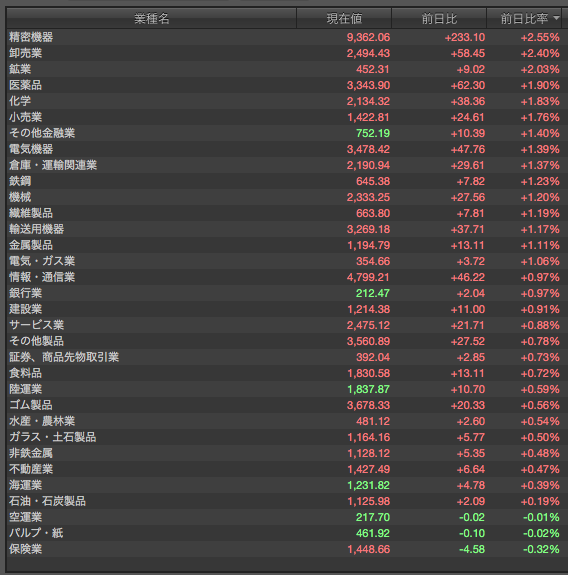Sort by 現在値 column header
Screen dimensions: 568x575
(344, 18)
